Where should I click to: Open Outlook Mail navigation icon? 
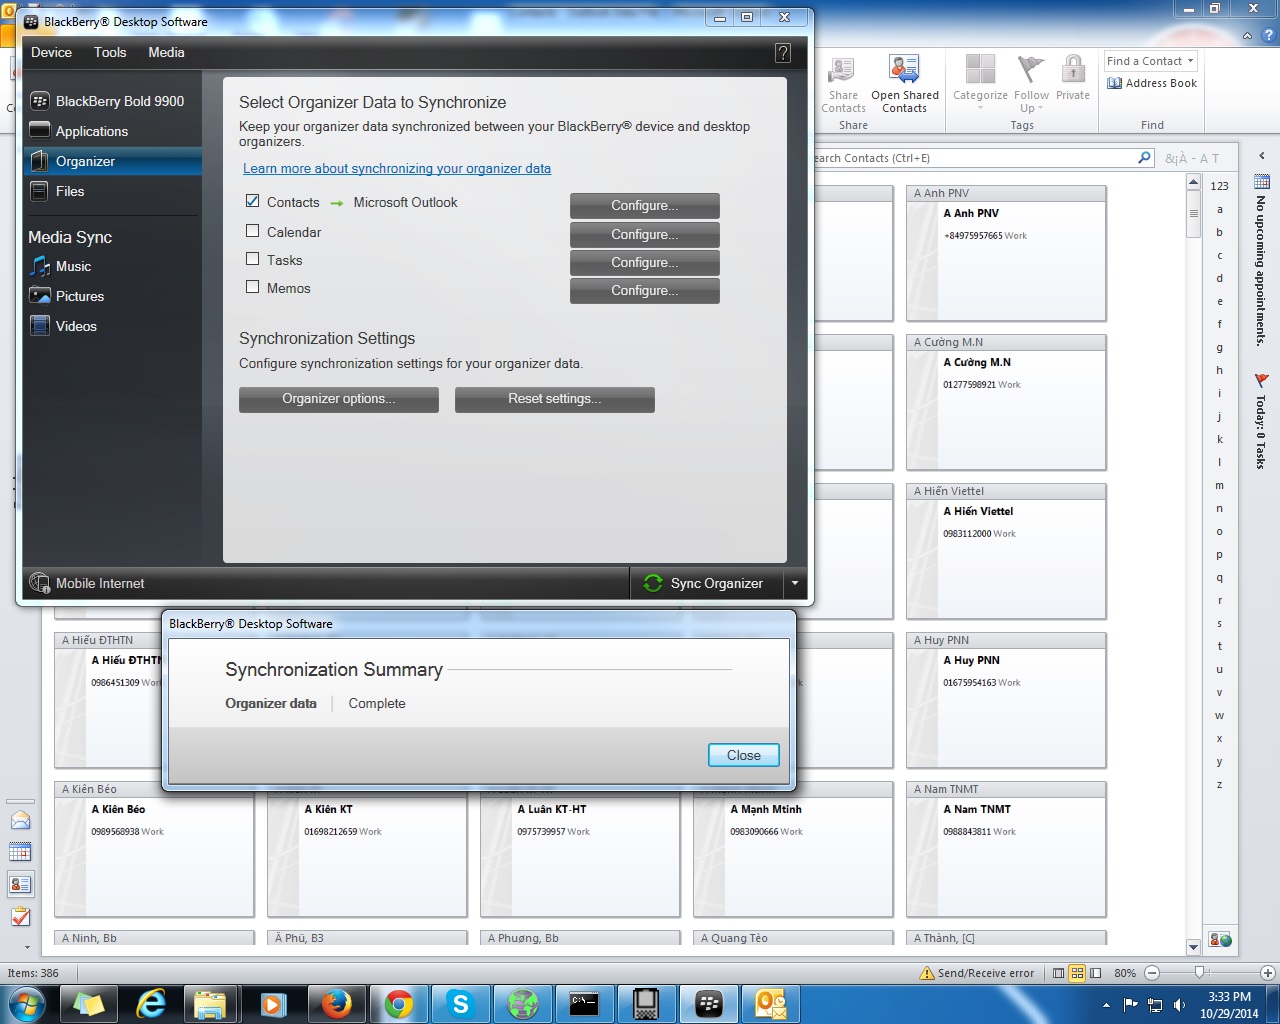coord(20,820)
